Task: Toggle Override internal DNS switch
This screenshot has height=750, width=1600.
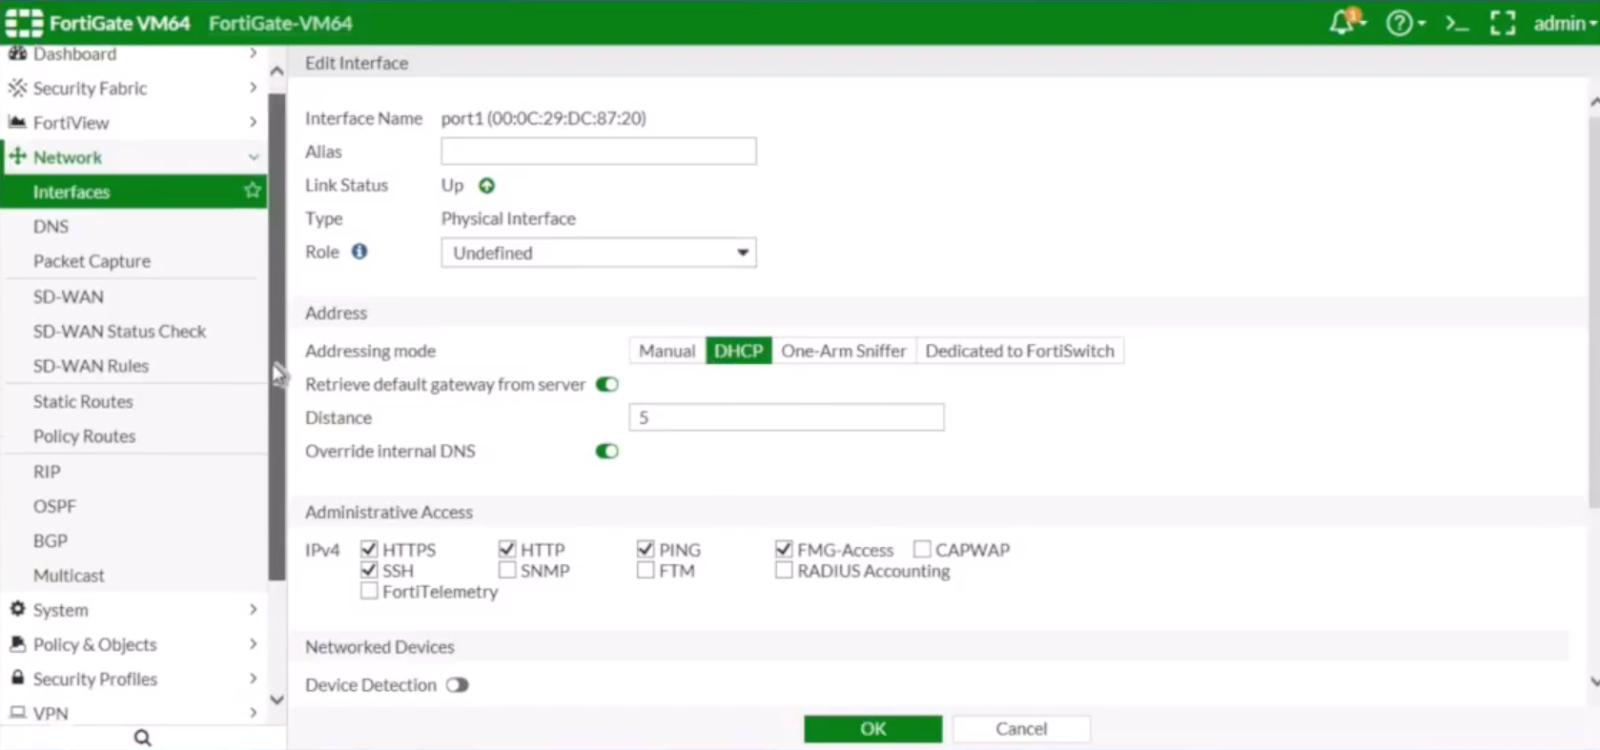Action: (607, 451)
